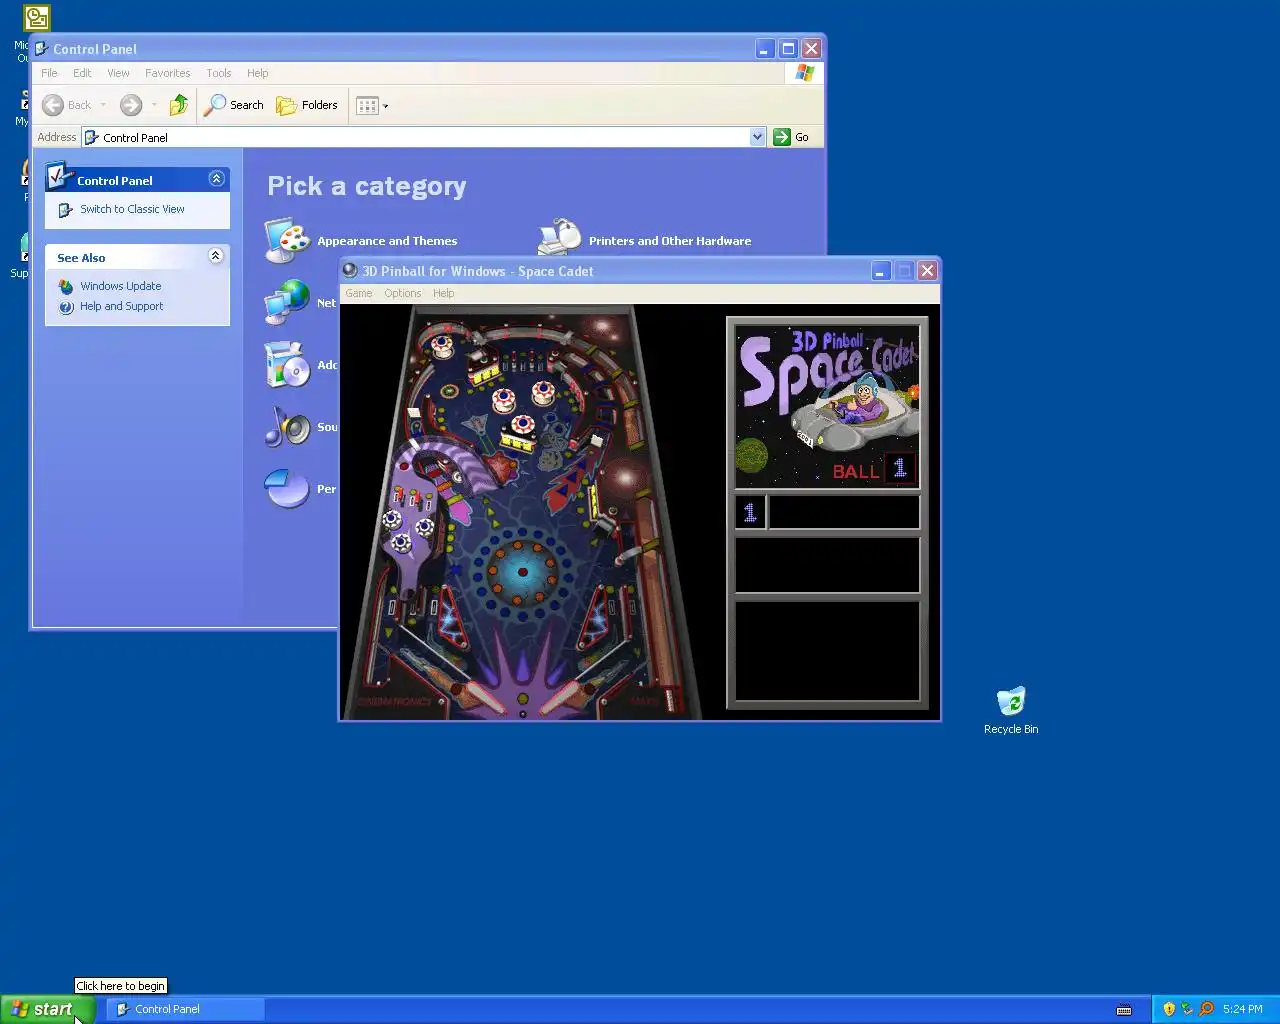Minimize the 3D Pinball window
Screen dimensions: 1280x1024
[x=880, y=271]
